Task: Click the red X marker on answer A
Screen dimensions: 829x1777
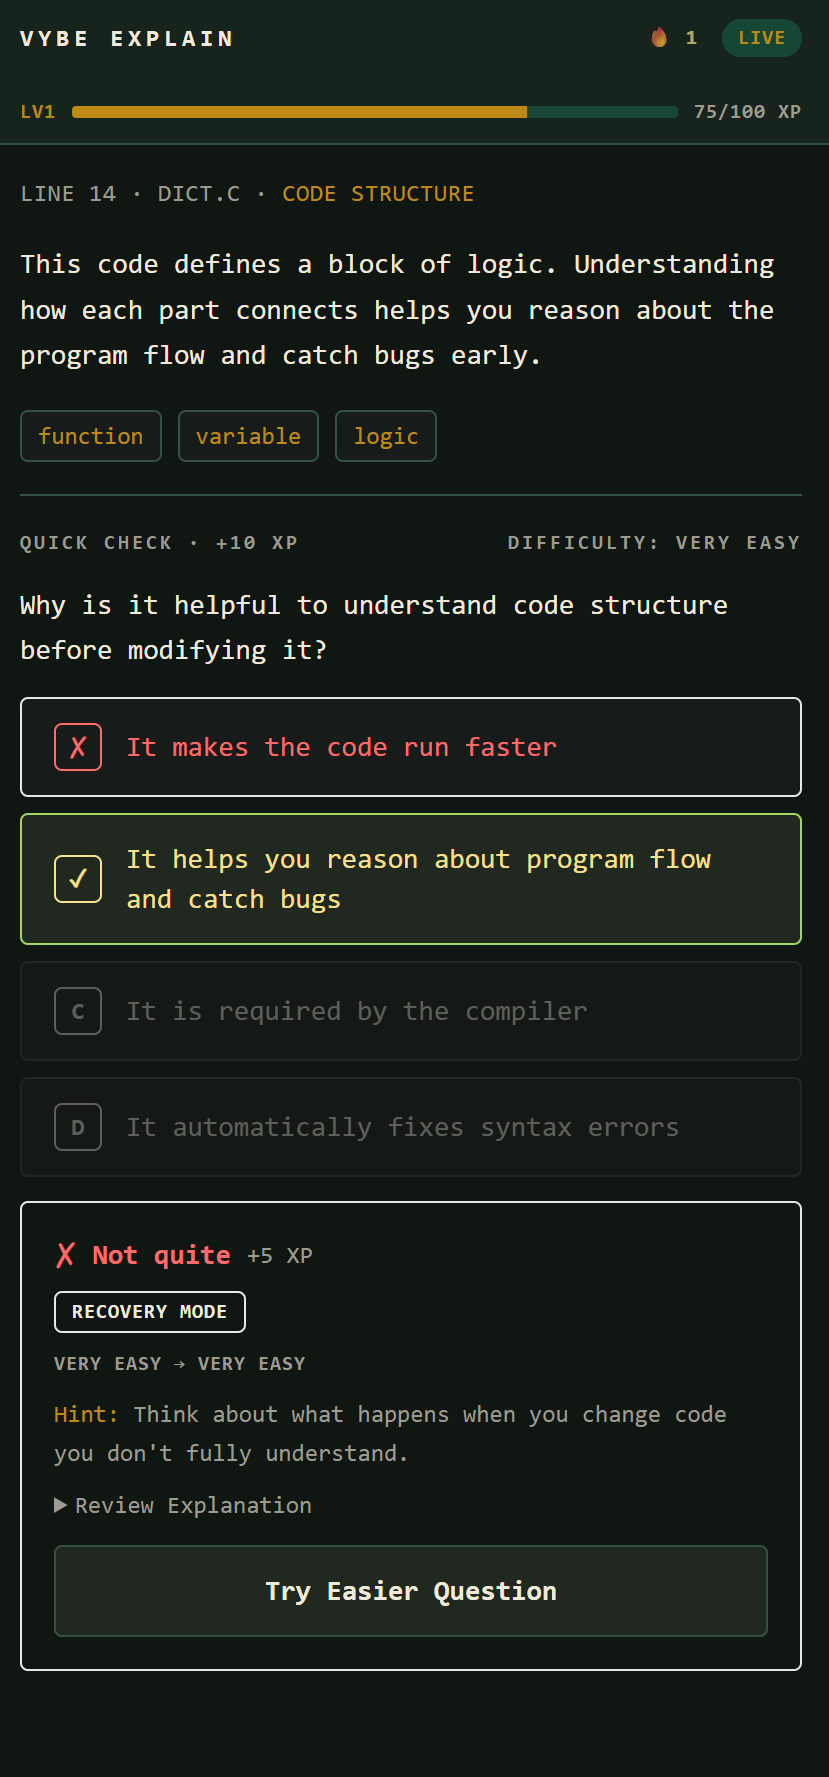Action: tap(78, 747)
